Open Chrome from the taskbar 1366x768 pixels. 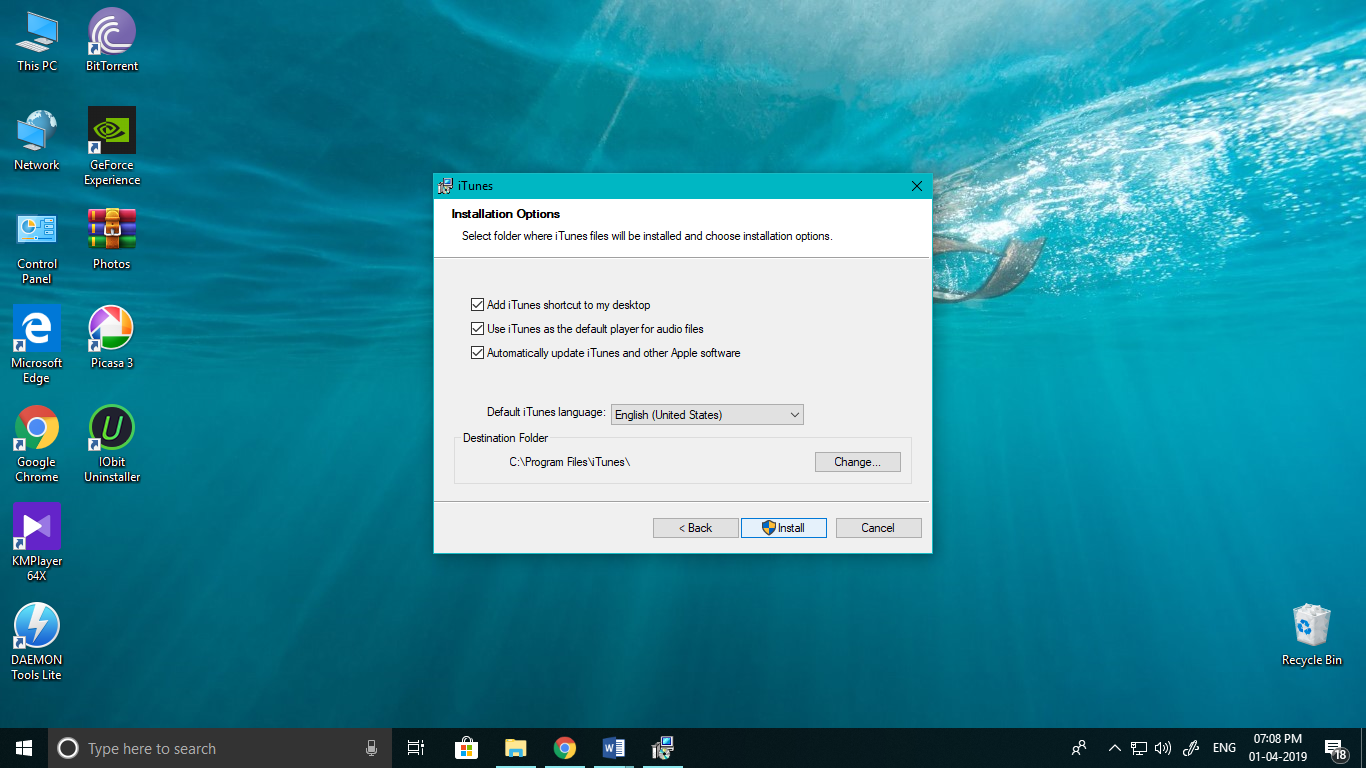[565, 748]
